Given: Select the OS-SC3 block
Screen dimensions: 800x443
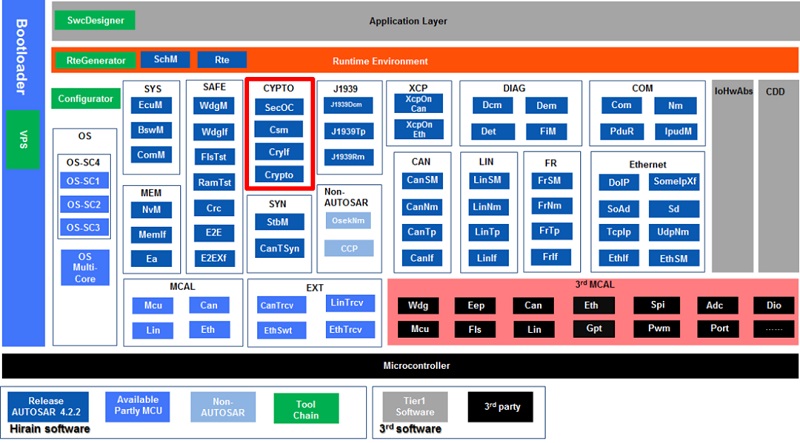Looking at the screenshot, I should 84,228.
